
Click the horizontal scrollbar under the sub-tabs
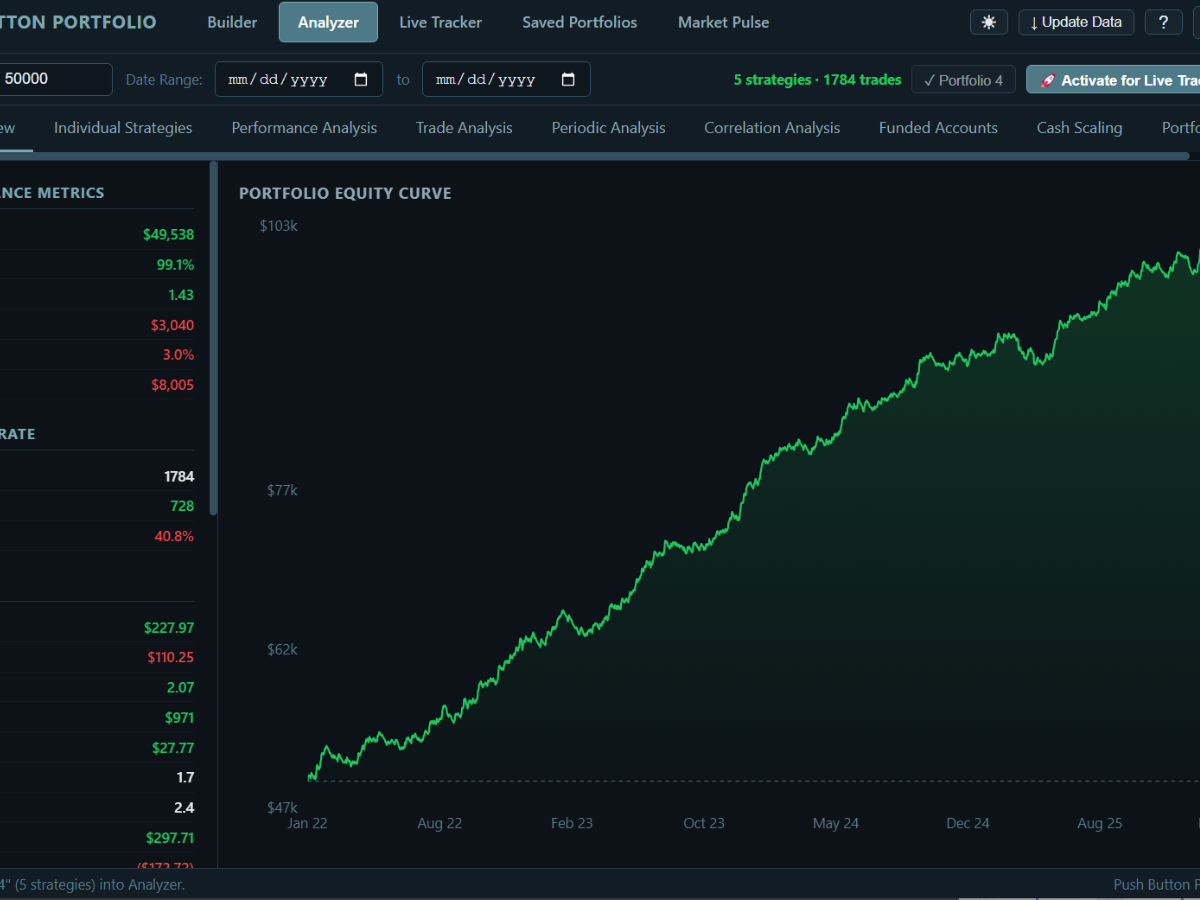(x=594, y=156)
